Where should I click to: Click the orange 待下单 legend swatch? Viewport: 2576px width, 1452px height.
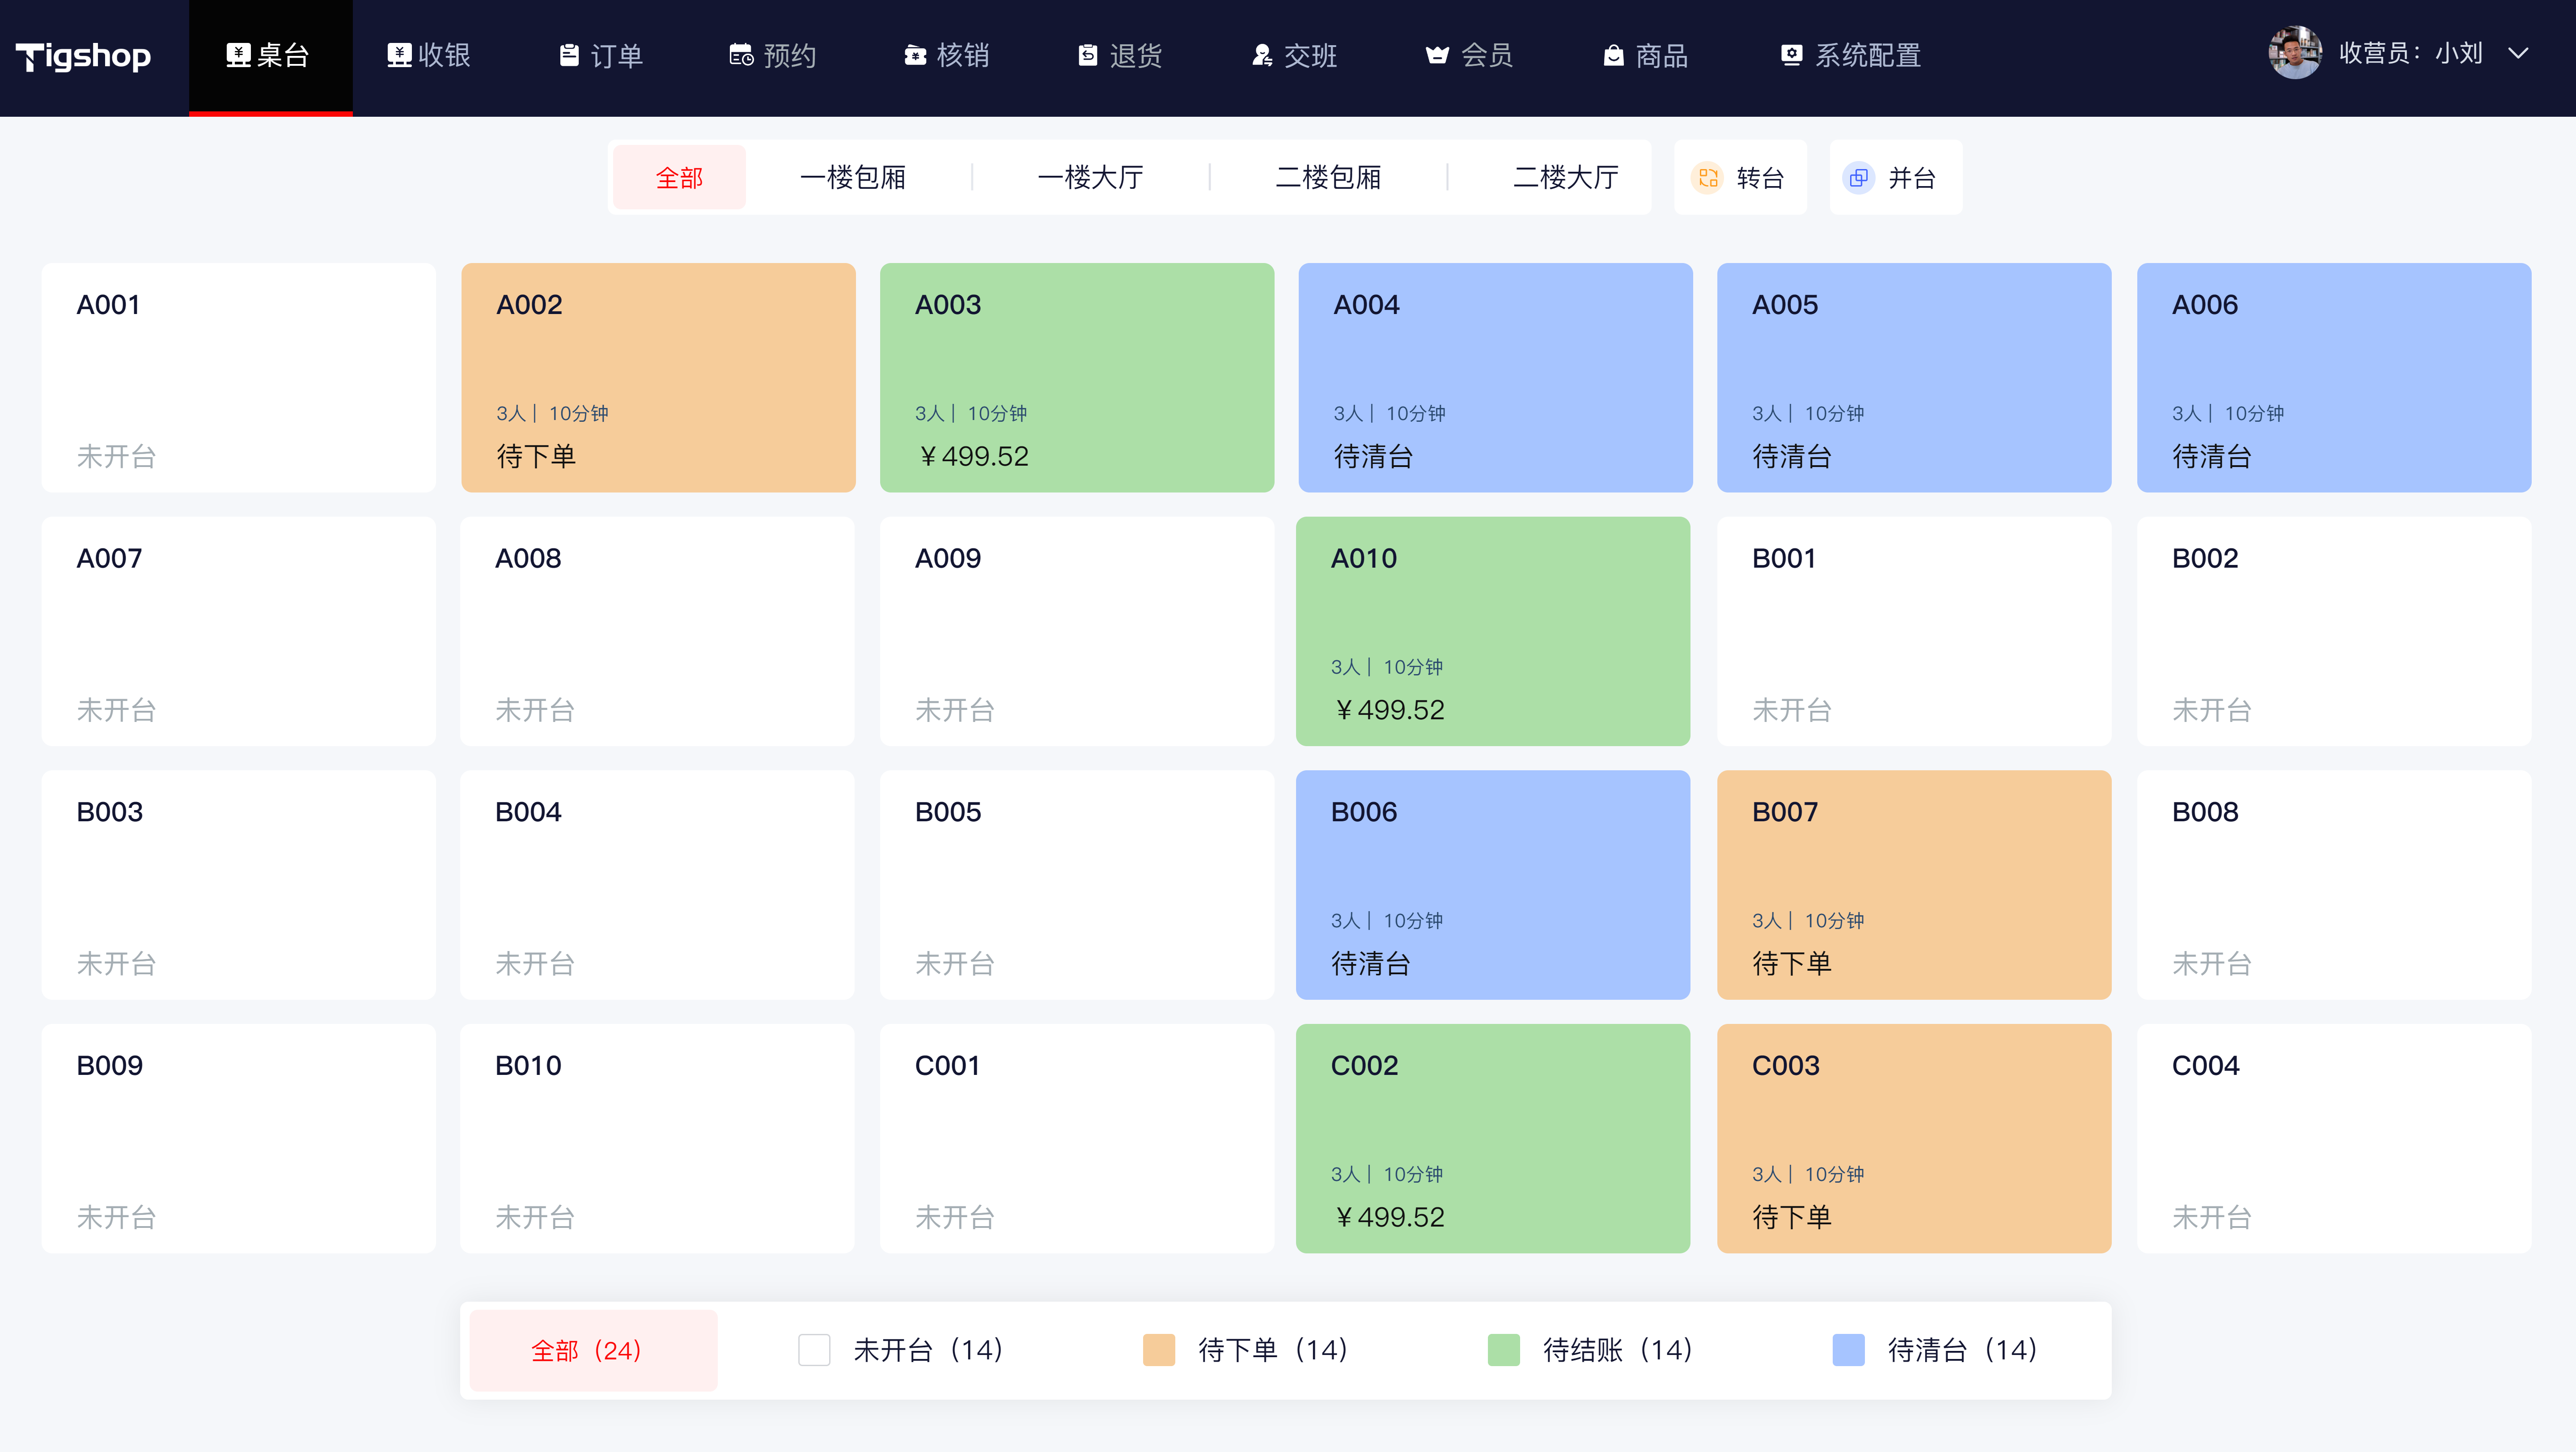(x=1159, y=1350)
